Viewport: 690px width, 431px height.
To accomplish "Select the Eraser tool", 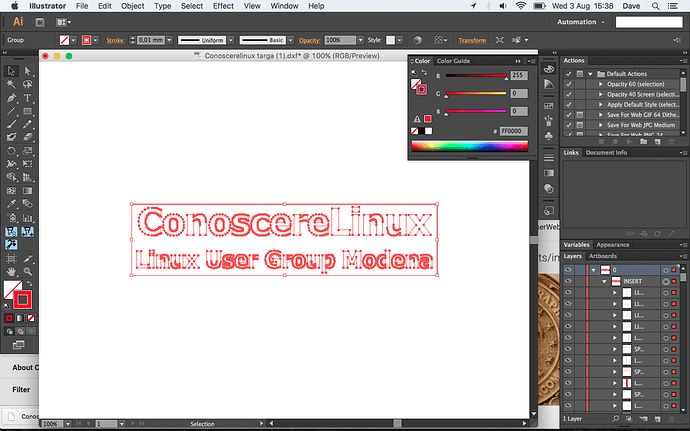I will (x=27, y=137).
